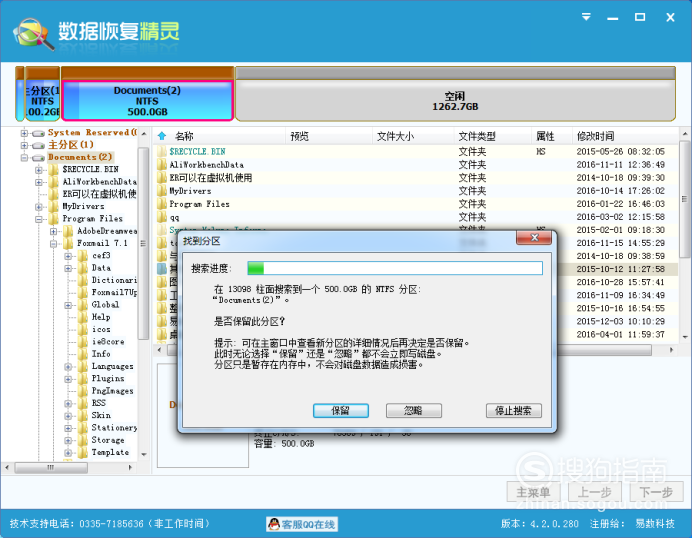Expand the 主分区(1) tree node
692x538 pixels.
tap(24, 145)
